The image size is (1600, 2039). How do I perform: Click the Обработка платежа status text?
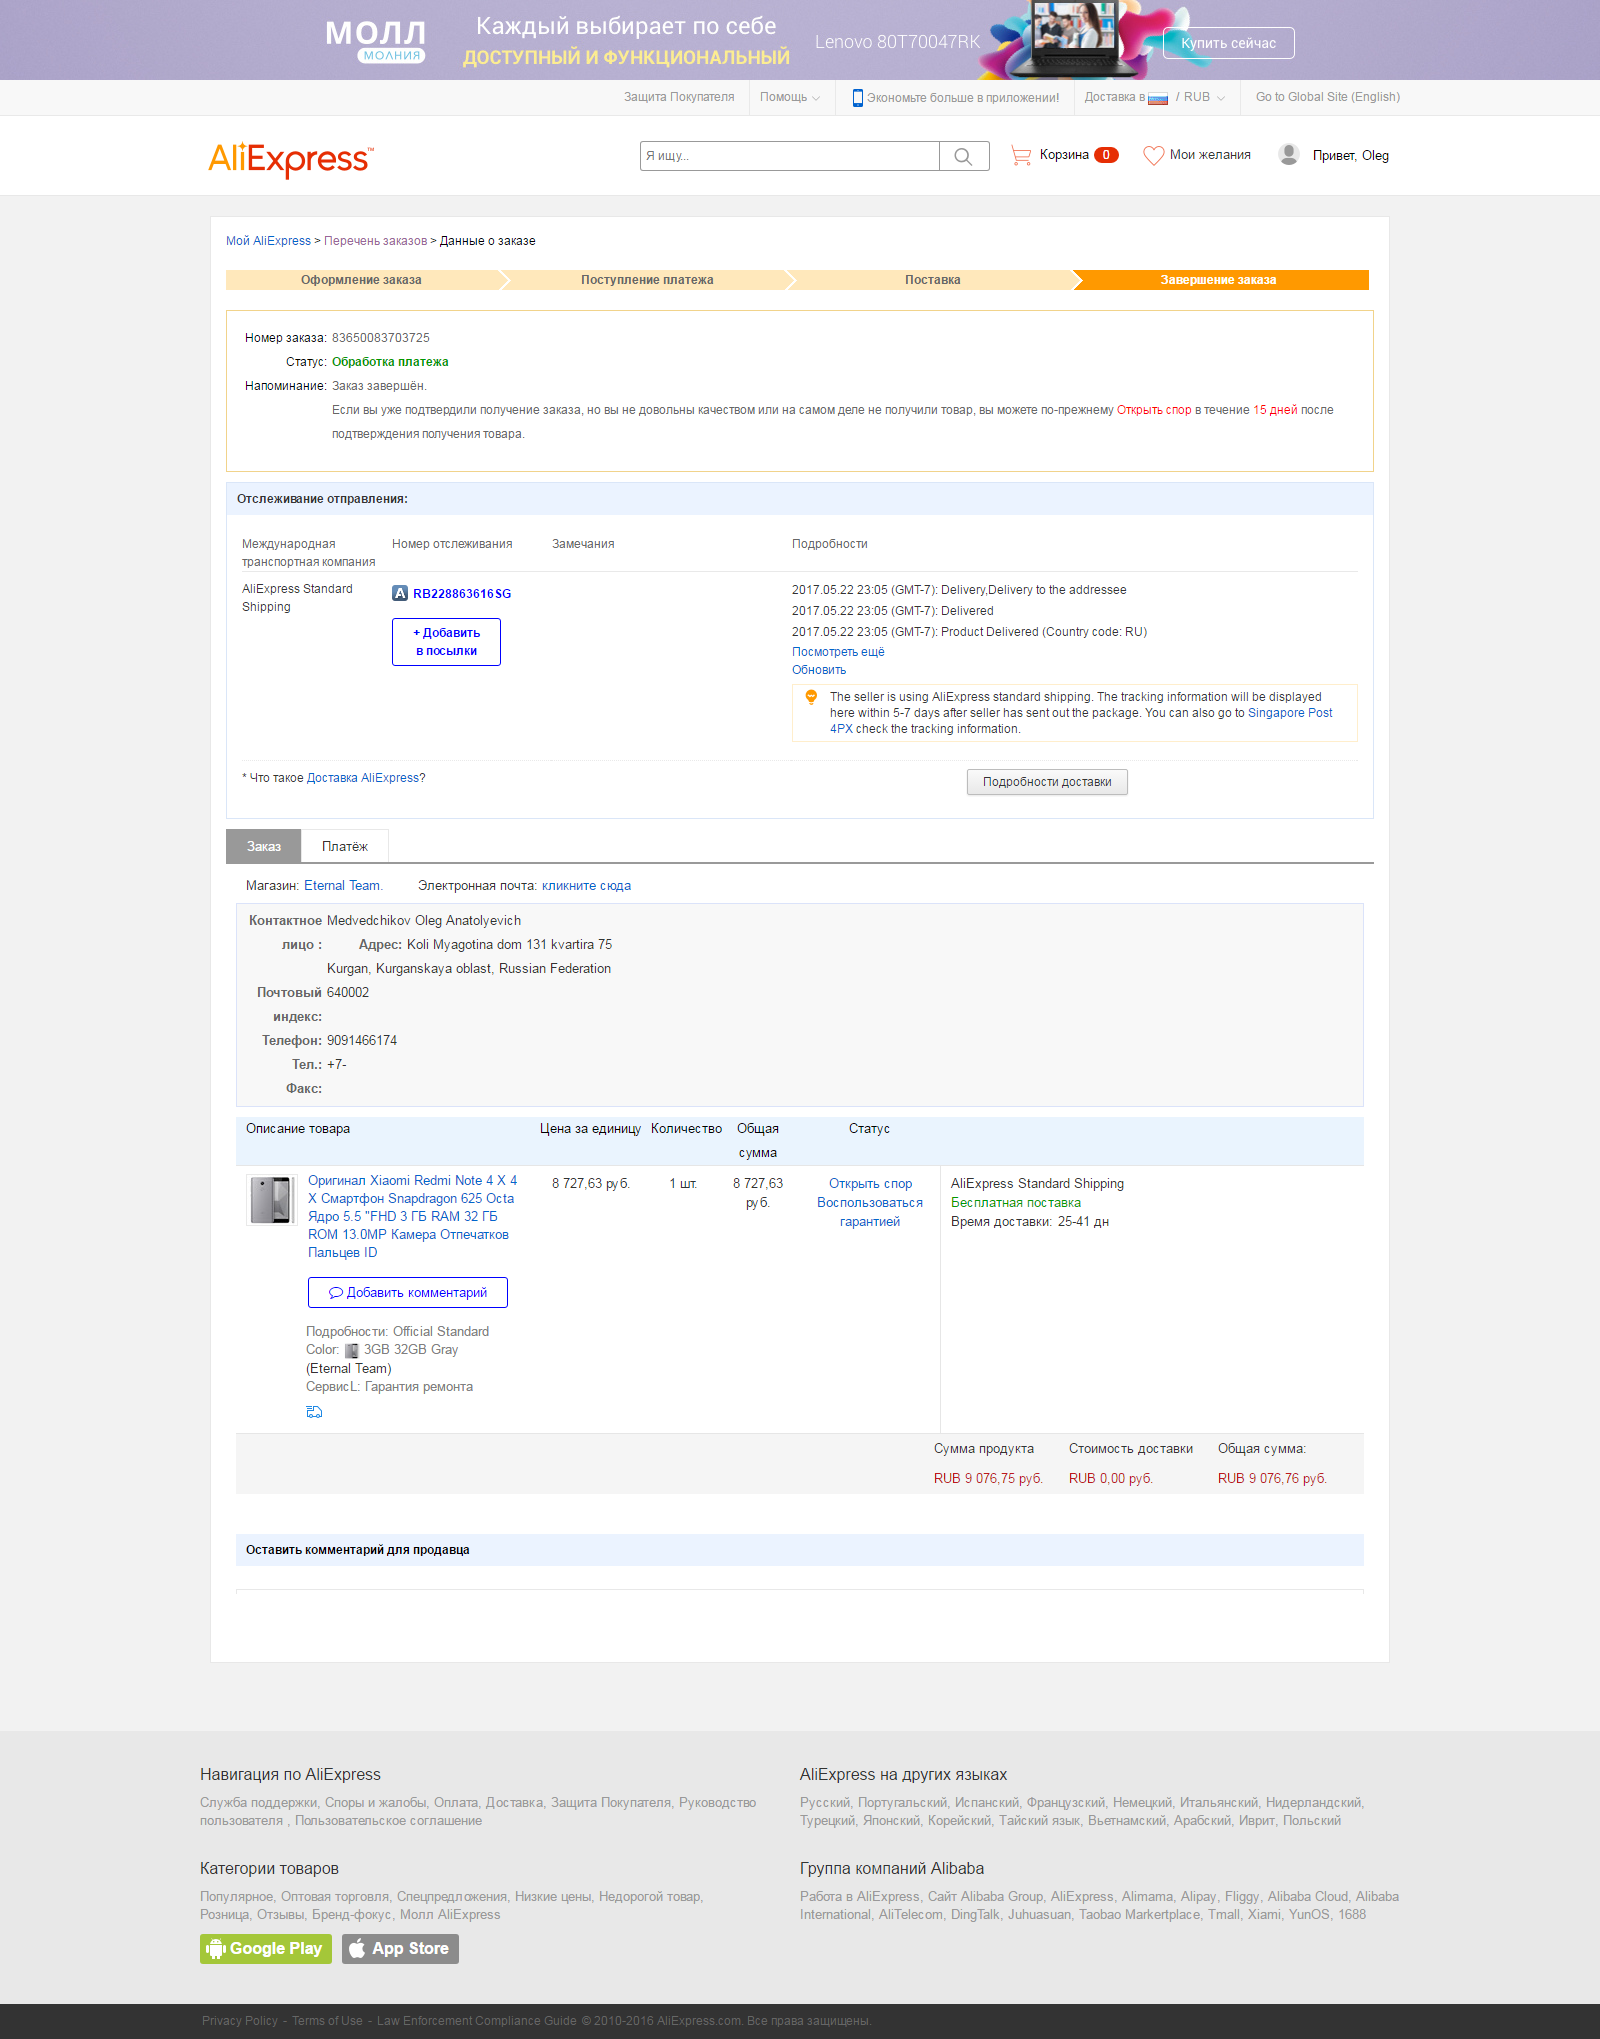click(390, 362)
